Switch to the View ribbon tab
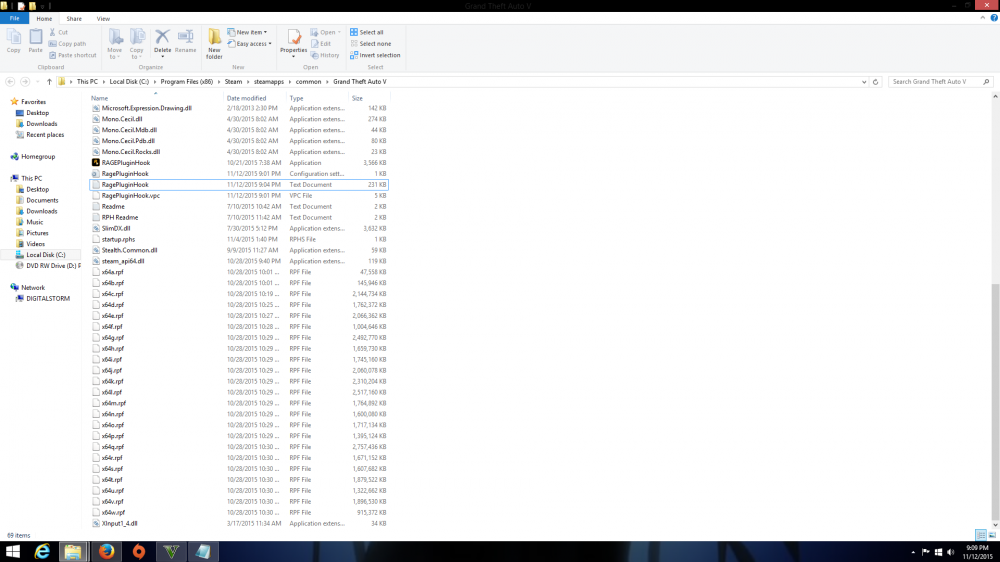Screen dimensions: 1000x562 point(103,18)
